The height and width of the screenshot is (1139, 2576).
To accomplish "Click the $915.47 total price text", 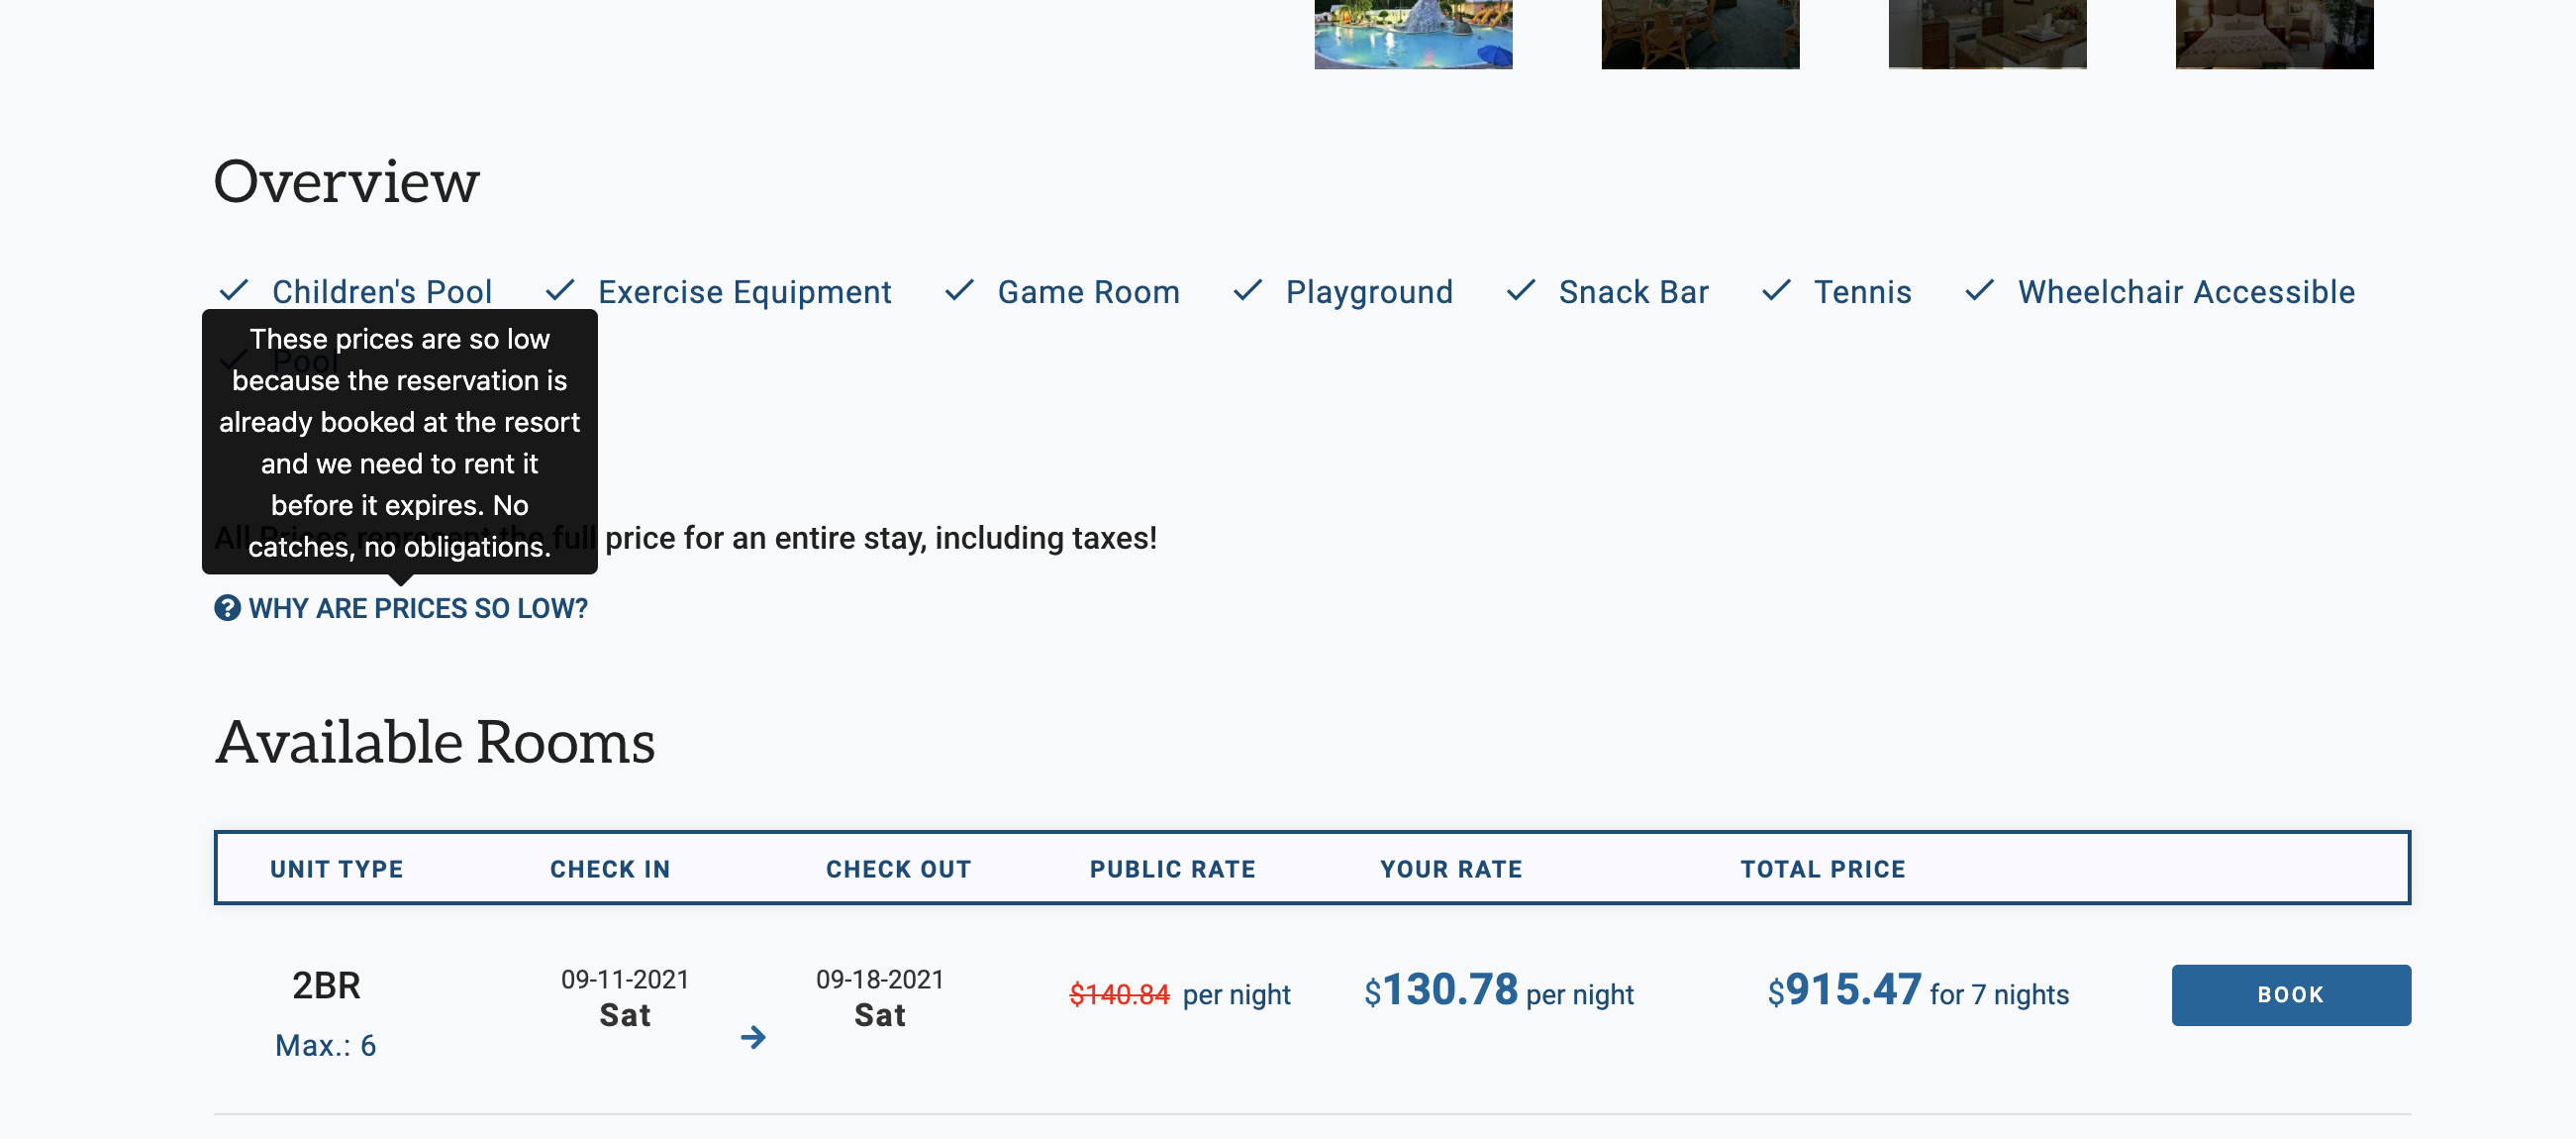I will point(1844,990).
